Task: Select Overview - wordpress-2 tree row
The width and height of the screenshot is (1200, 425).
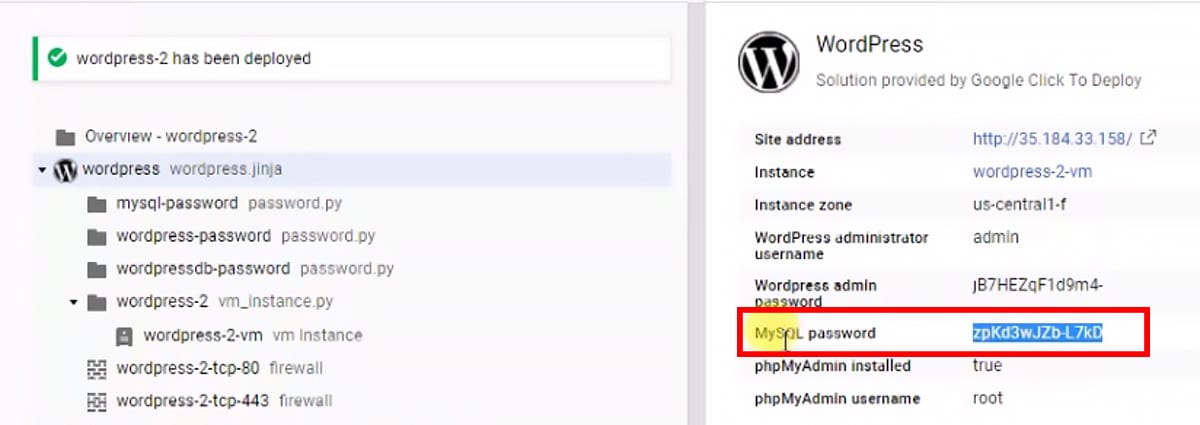Action: click(351, 136)
